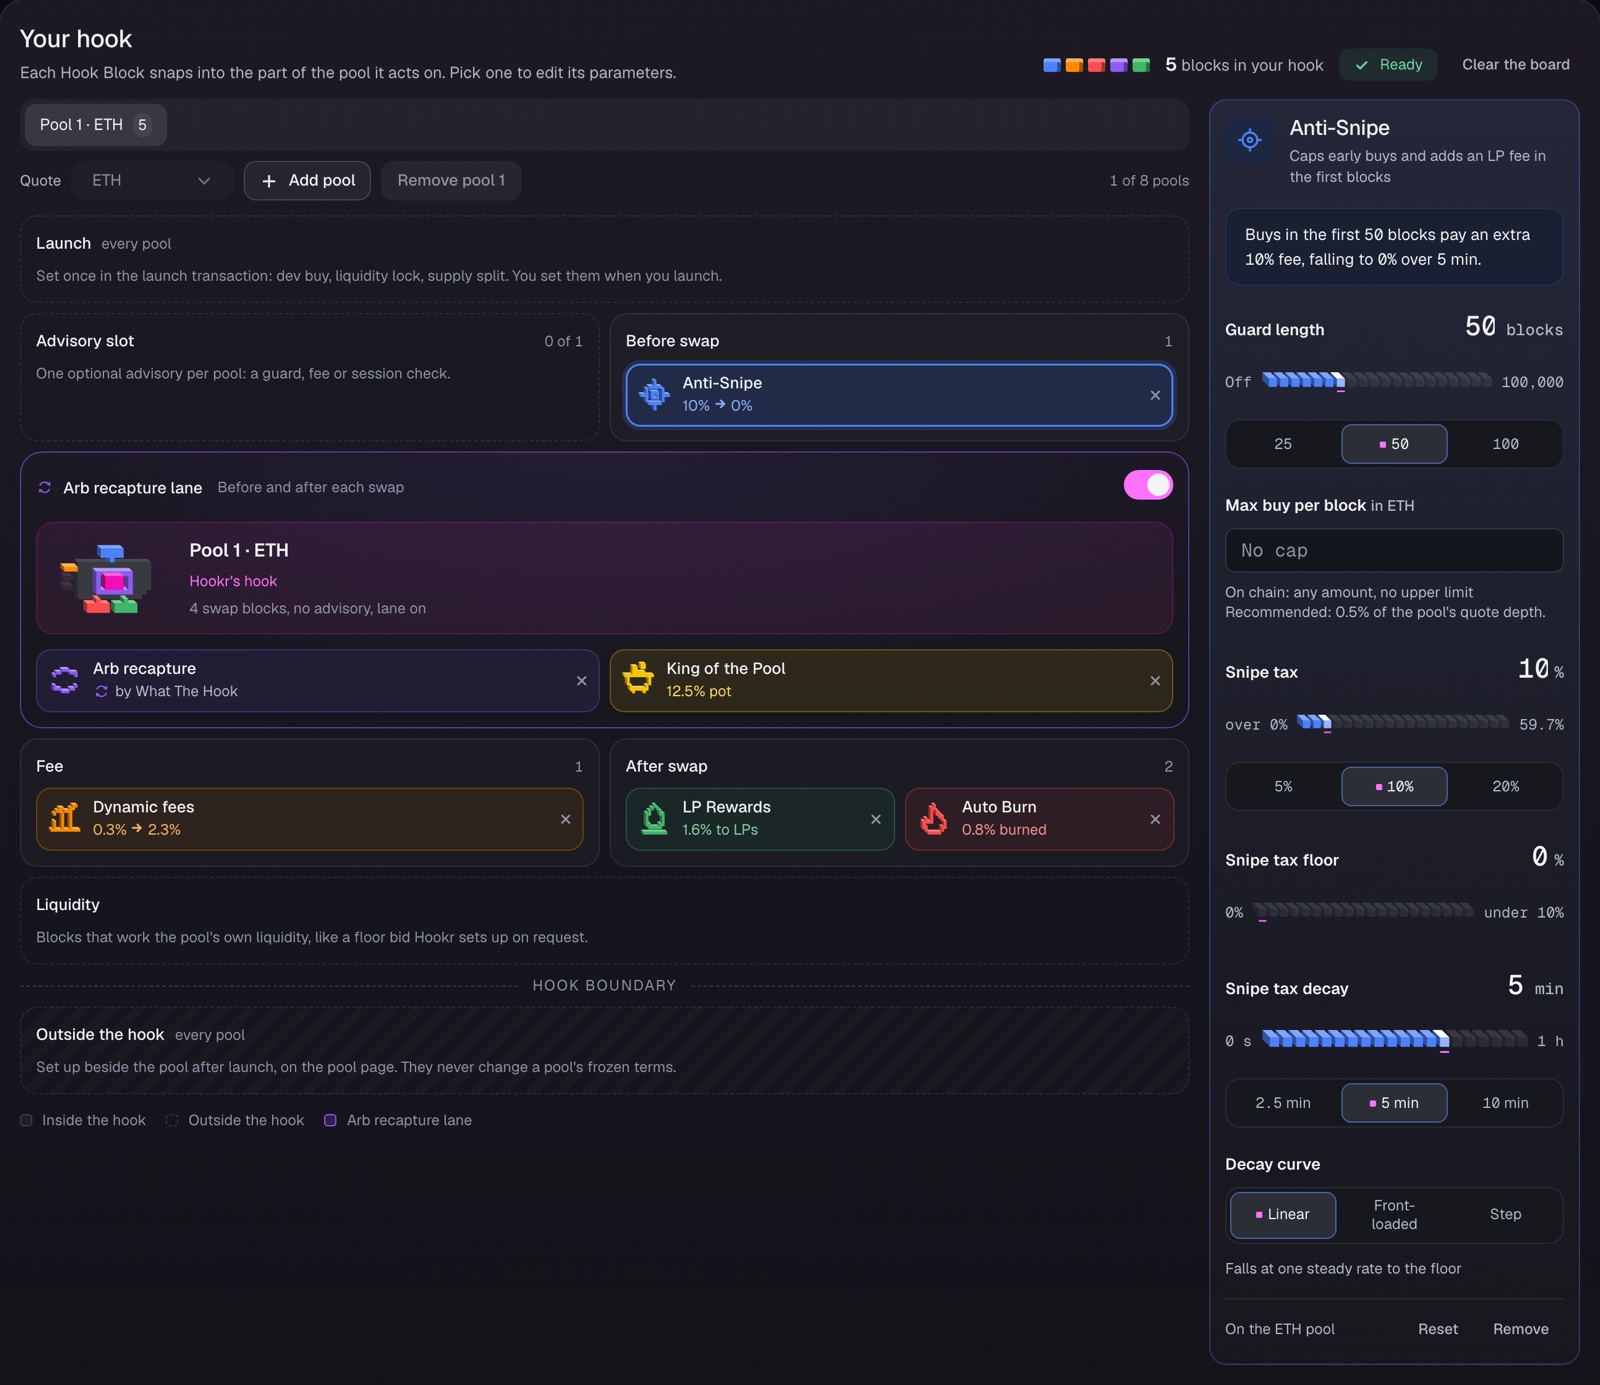Choose the 5% snipe tax preset
This screenshot has height=1385, width=1600.
point(1283,787)
